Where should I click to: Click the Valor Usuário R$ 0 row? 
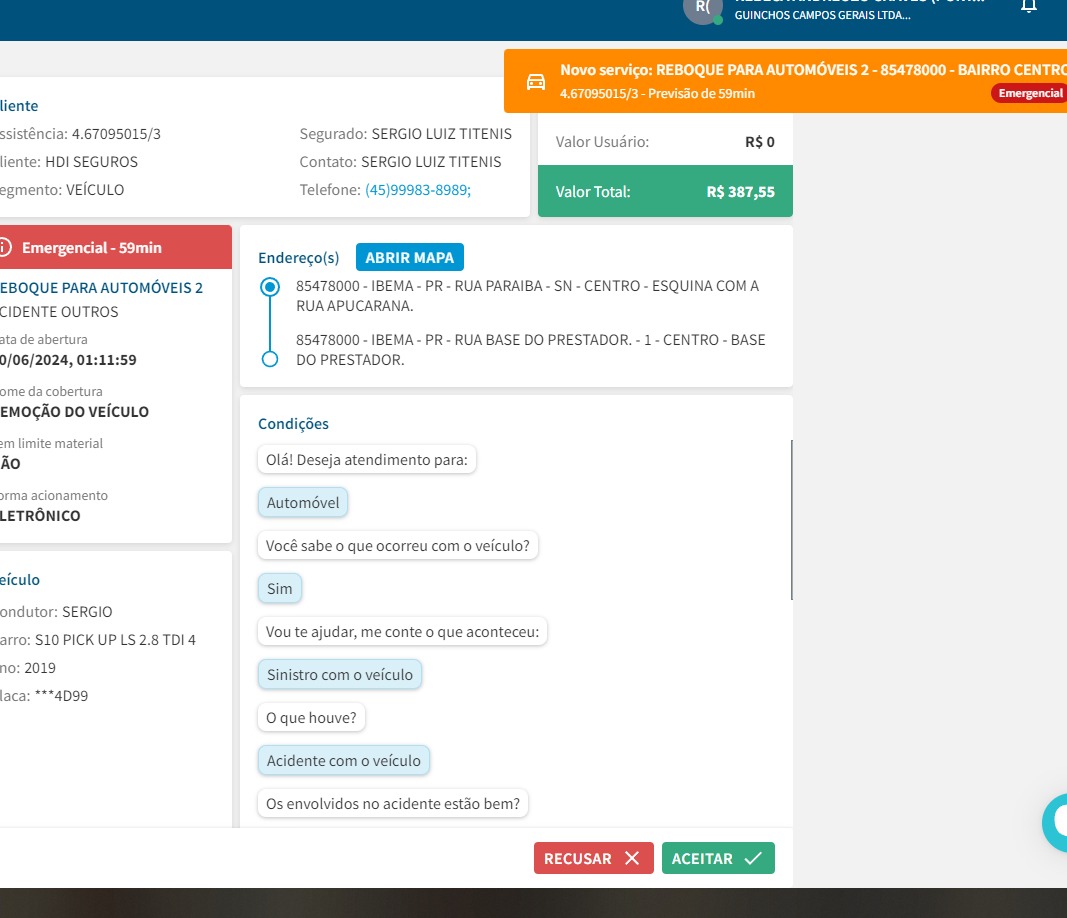click(x=665, y=142)
